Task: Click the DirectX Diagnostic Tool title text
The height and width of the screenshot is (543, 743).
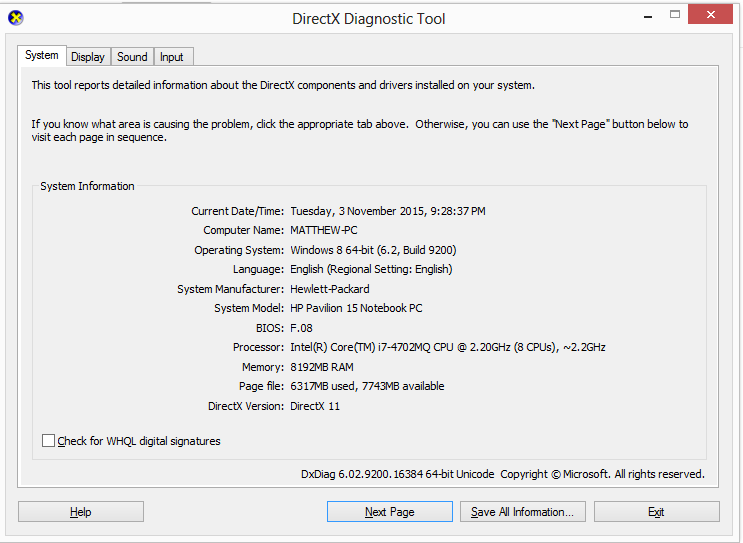Action: pos(369,18)
